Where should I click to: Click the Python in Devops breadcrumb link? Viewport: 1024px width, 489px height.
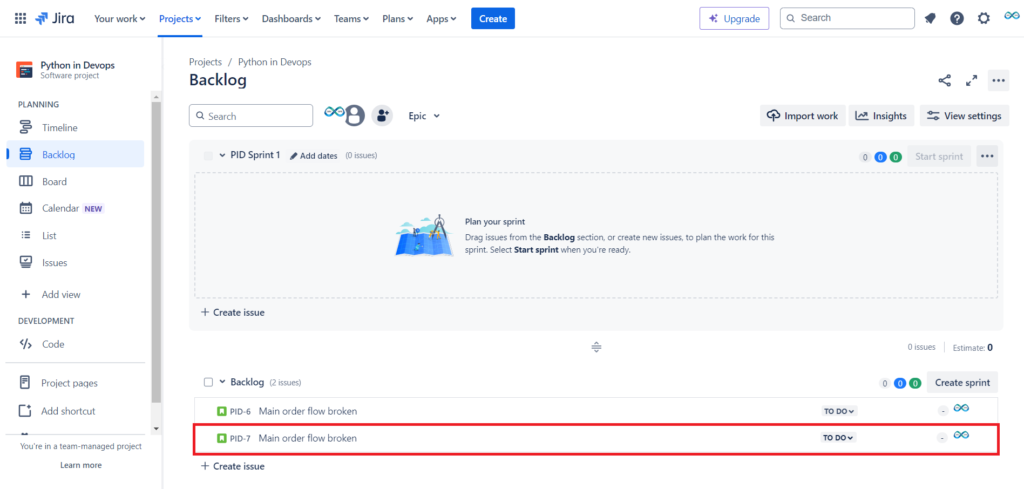[x=274, y=62]
